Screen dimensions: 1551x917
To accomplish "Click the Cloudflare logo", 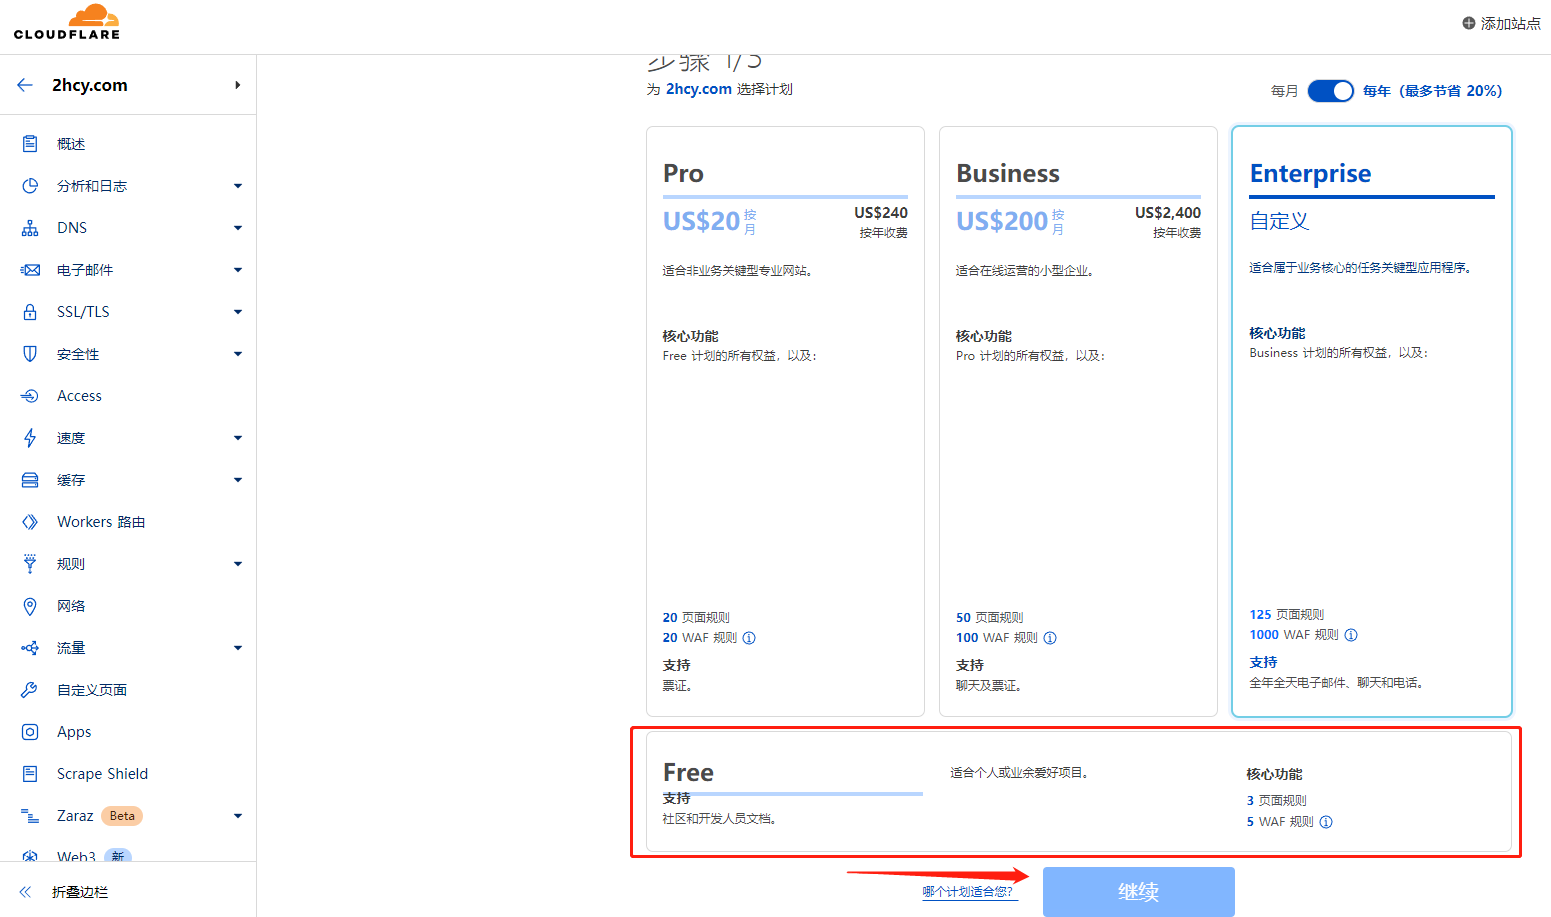I will pyautogui.click(x=67, y=22).
